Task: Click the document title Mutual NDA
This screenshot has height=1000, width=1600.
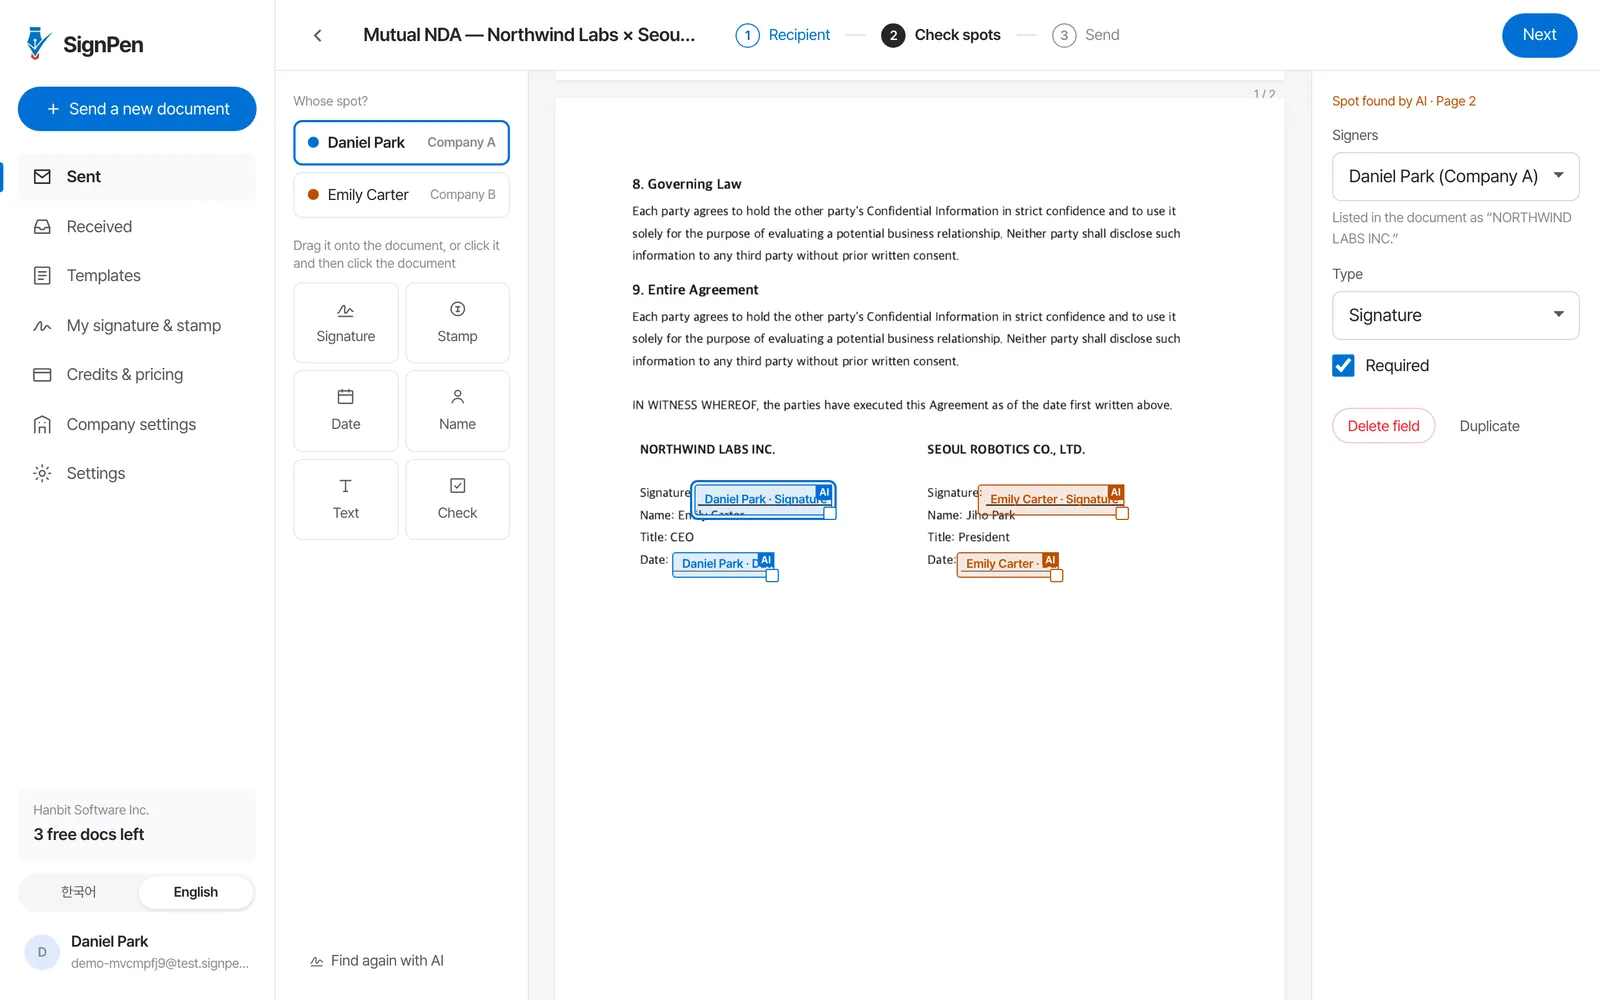Action: (529, 35)
